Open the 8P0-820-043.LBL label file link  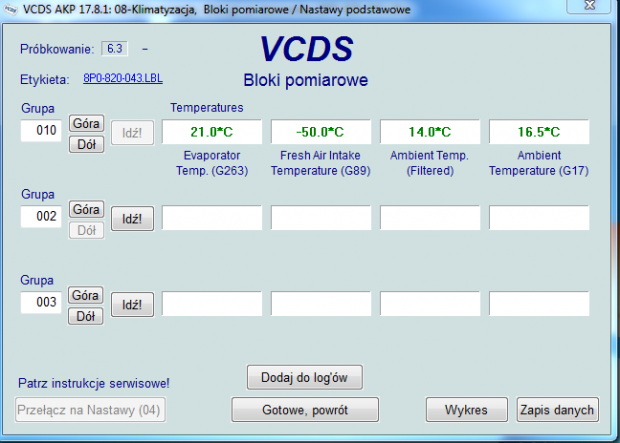point(123,78)
